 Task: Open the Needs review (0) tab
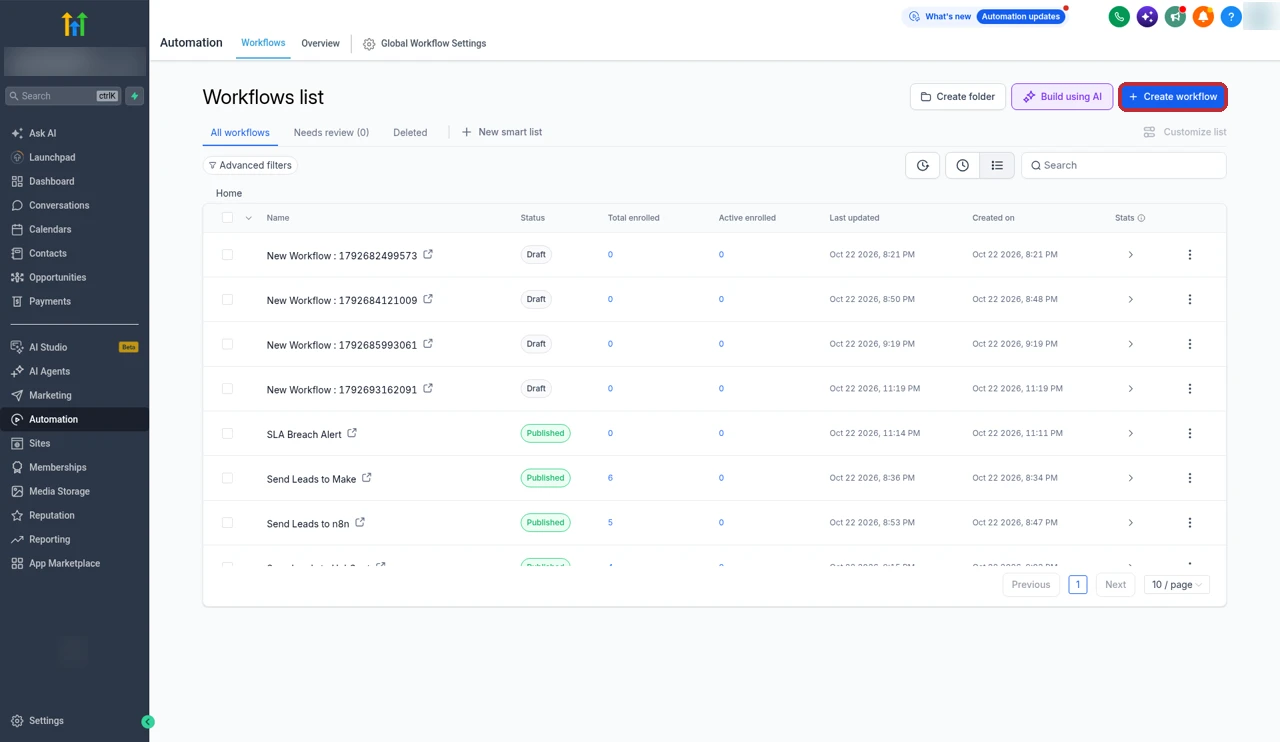pos(331,132)
